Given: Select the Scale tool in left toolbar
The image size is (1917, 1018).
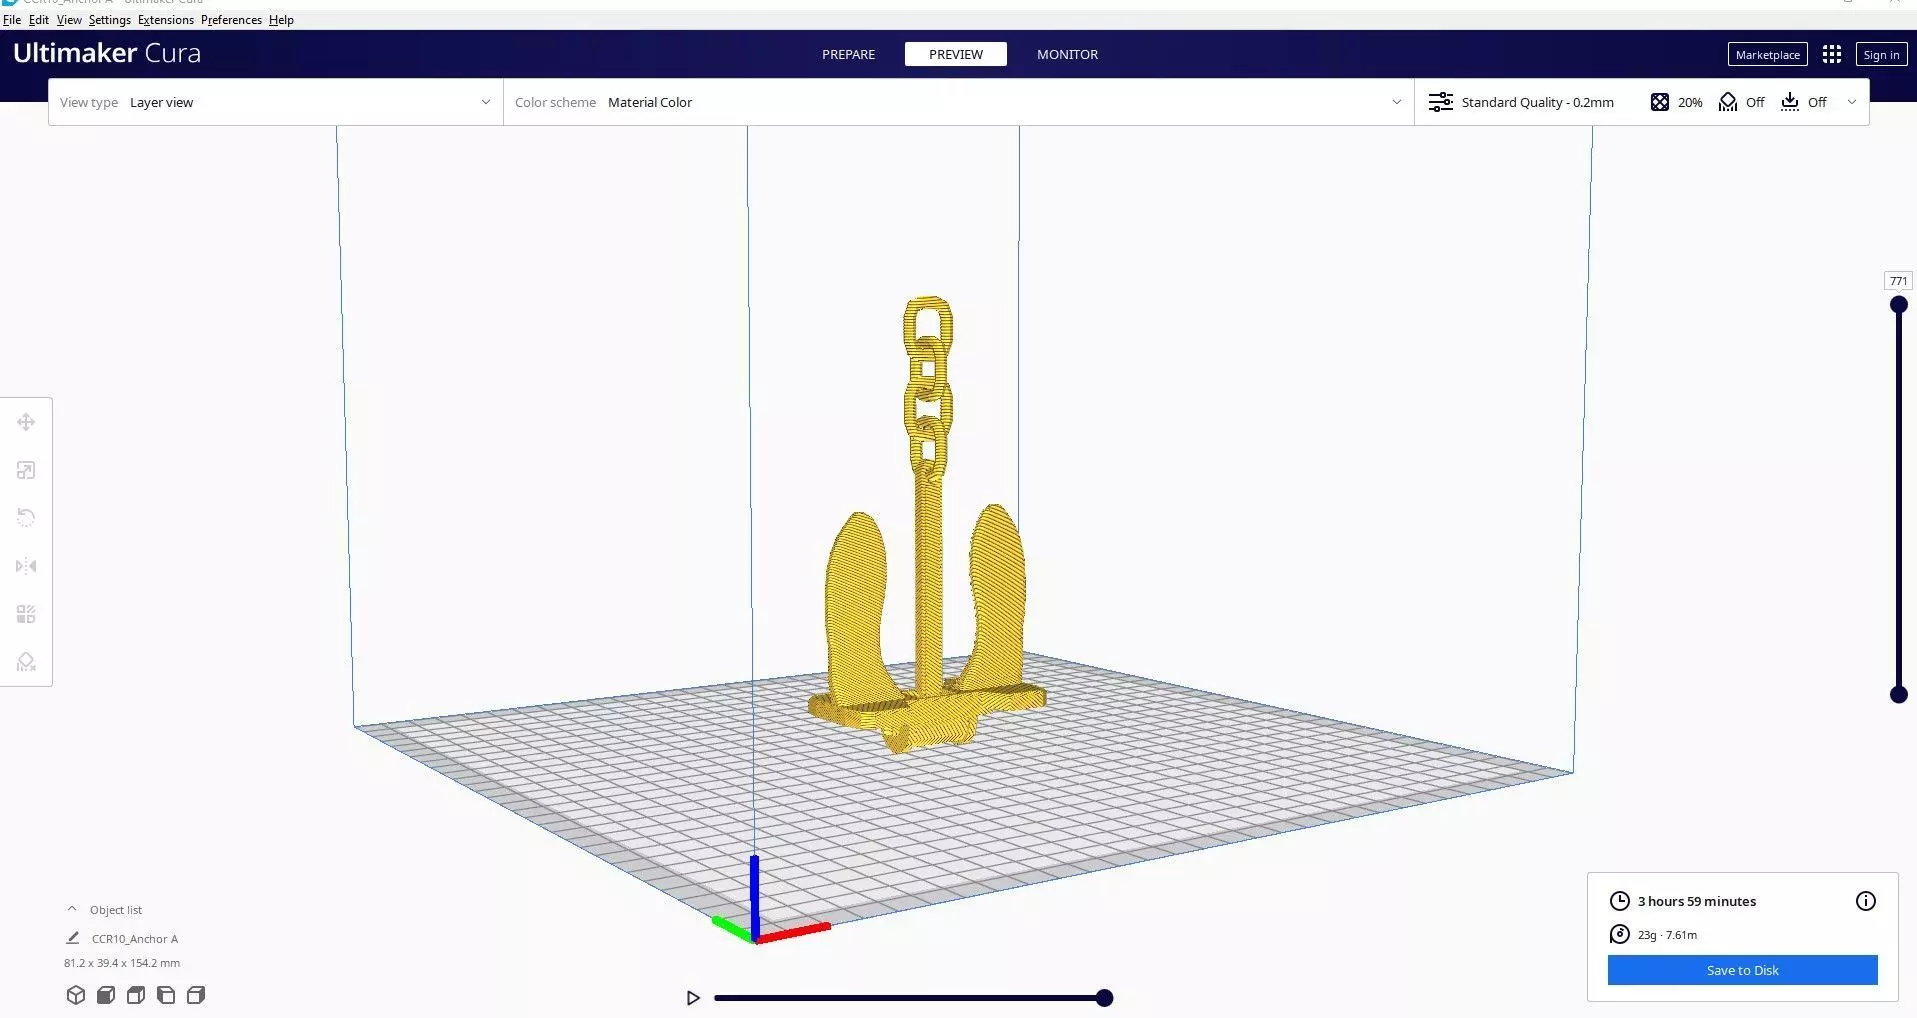Looking at the screenshot, I should (x=26, y=470).
